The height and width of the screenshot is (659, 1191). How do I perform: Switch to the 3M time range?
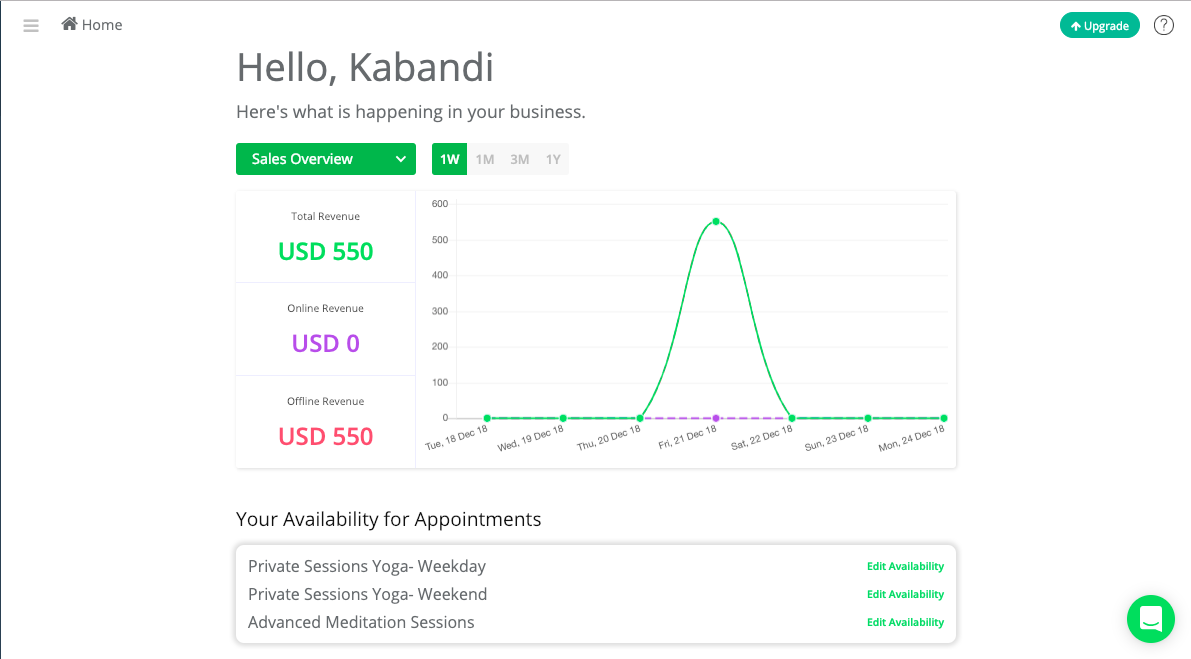pyautogui.click(x=520, y=159)
